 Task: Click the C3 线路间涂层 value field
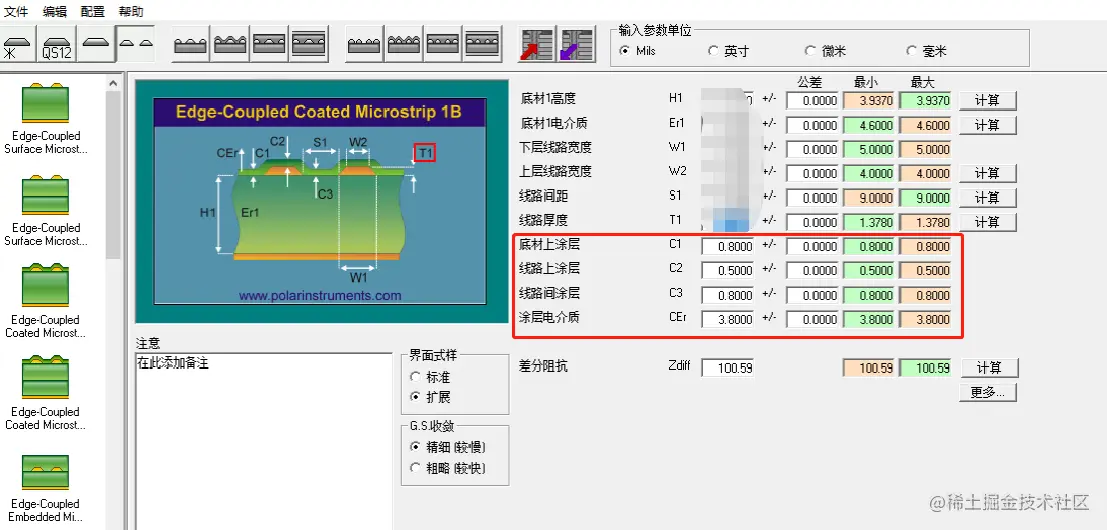pos(728,295)
